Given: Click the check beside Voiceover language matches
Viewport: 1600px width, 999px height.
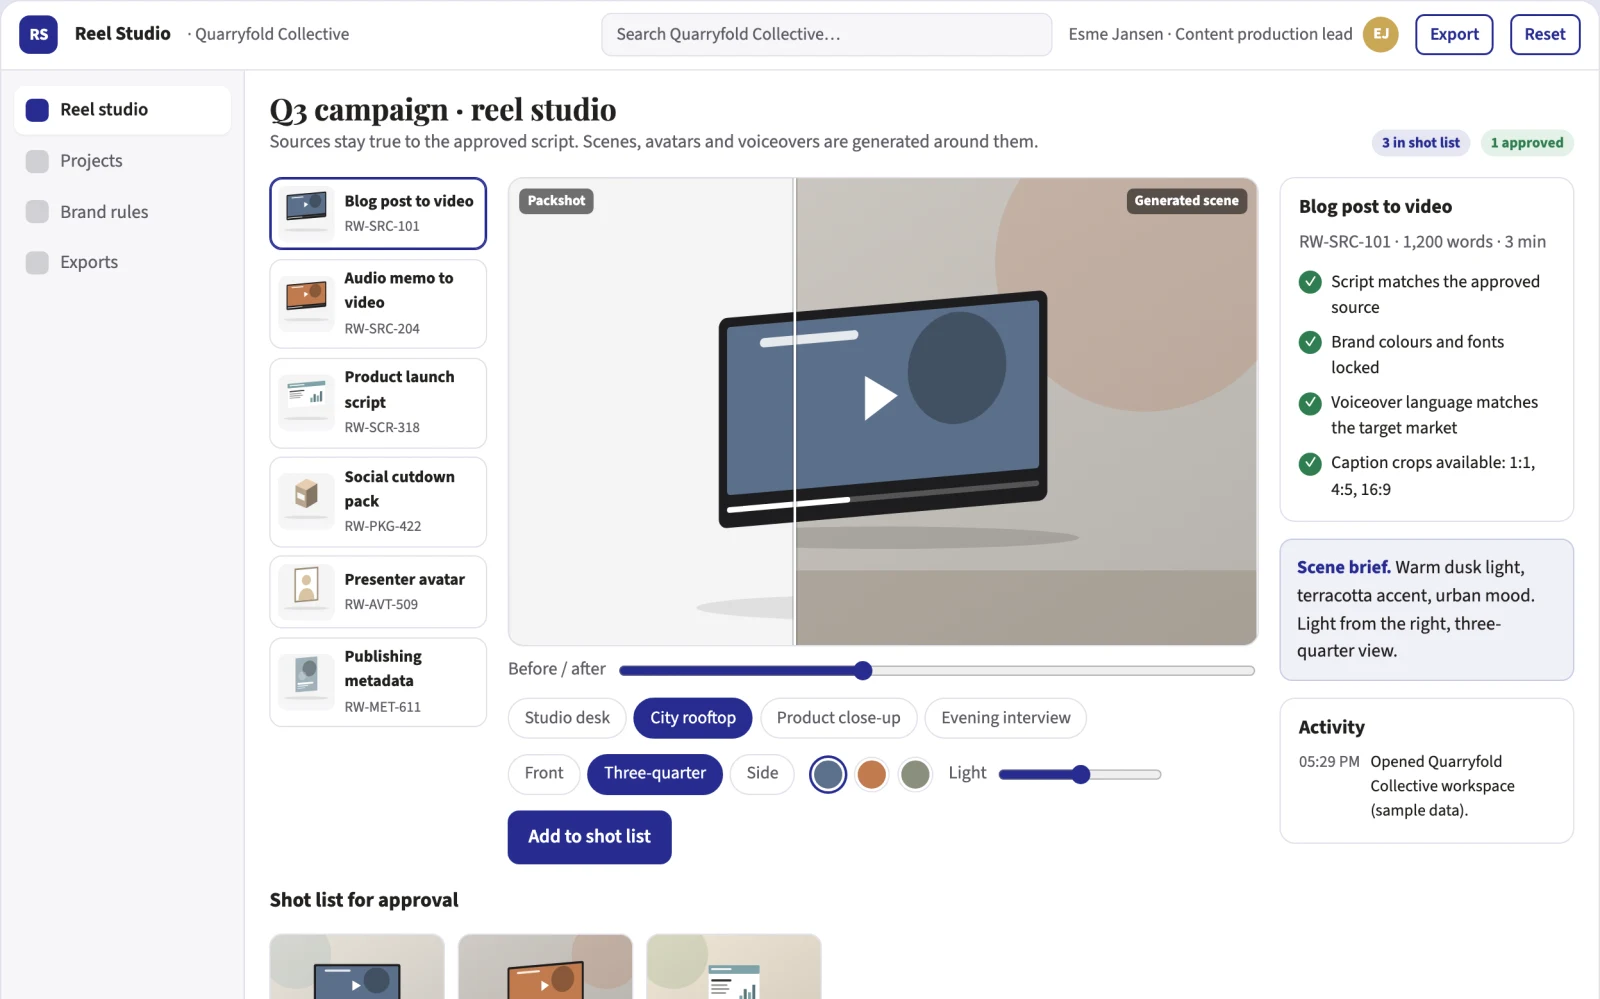Looking at the screenshot, I should coord(1310,403).
